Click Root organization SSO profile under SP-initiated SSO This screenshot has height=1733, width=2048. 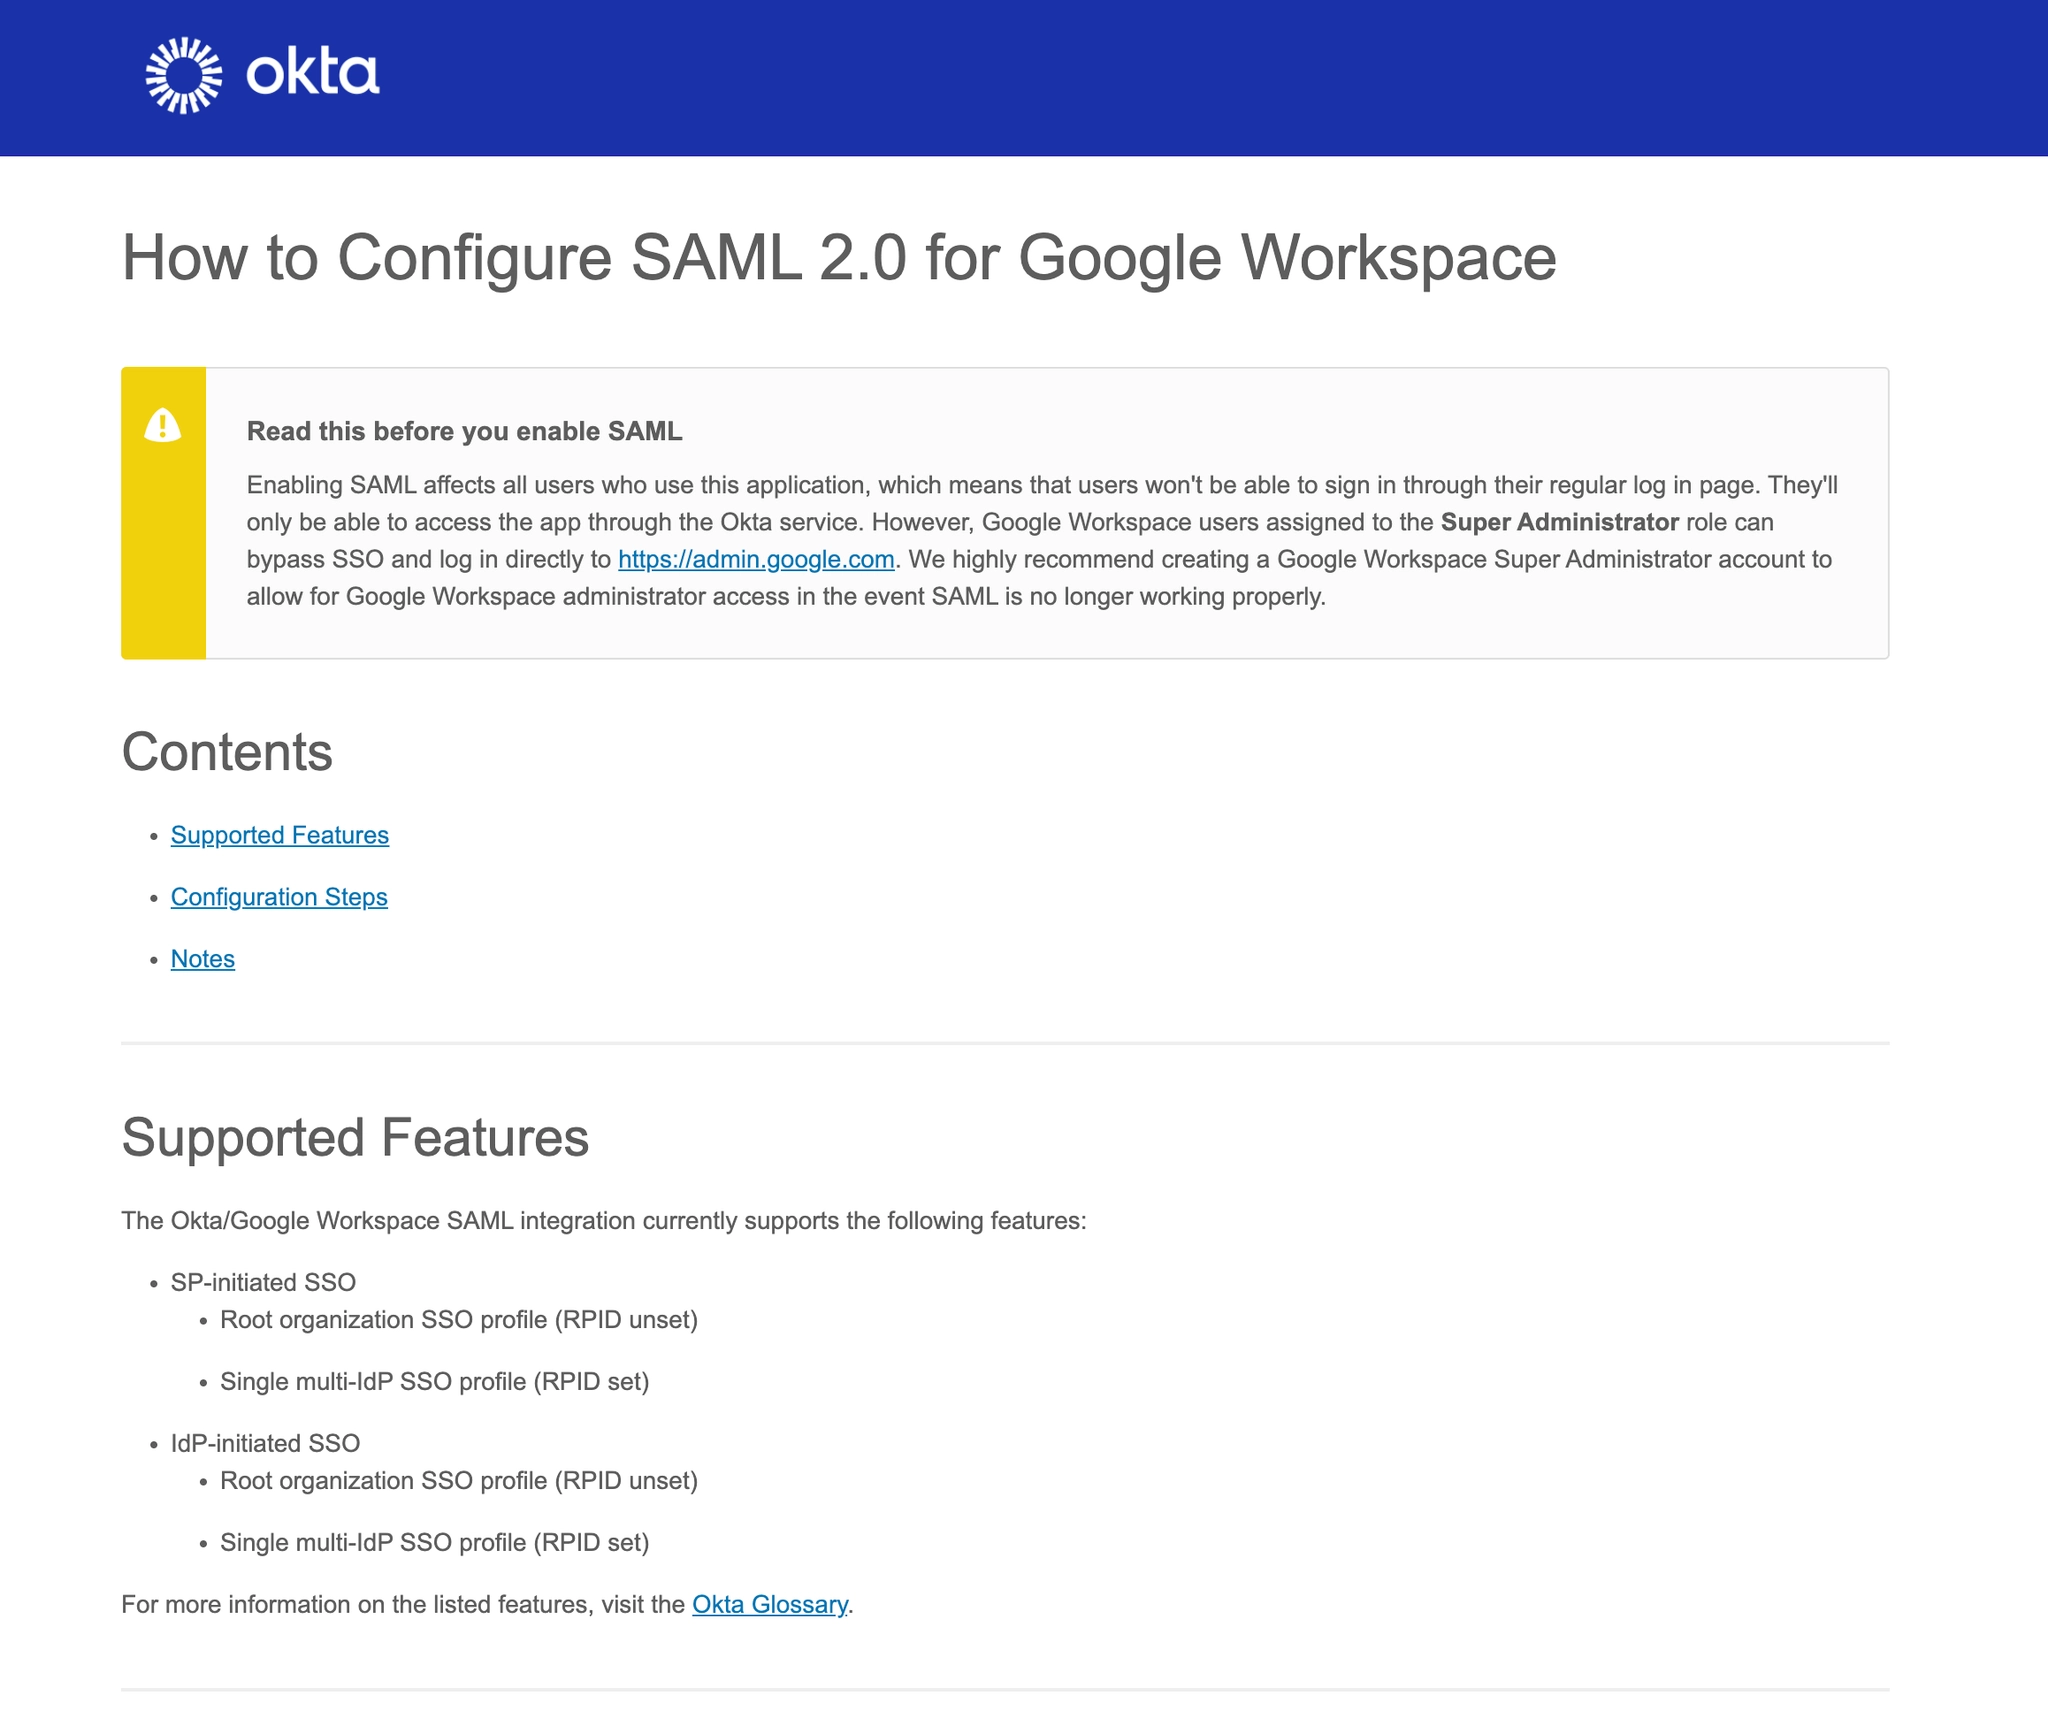point(458,1320)
